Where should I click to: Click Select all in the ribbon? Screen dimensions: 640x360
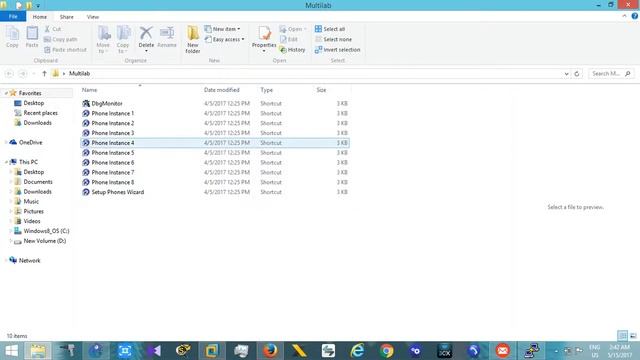point(330,29)
